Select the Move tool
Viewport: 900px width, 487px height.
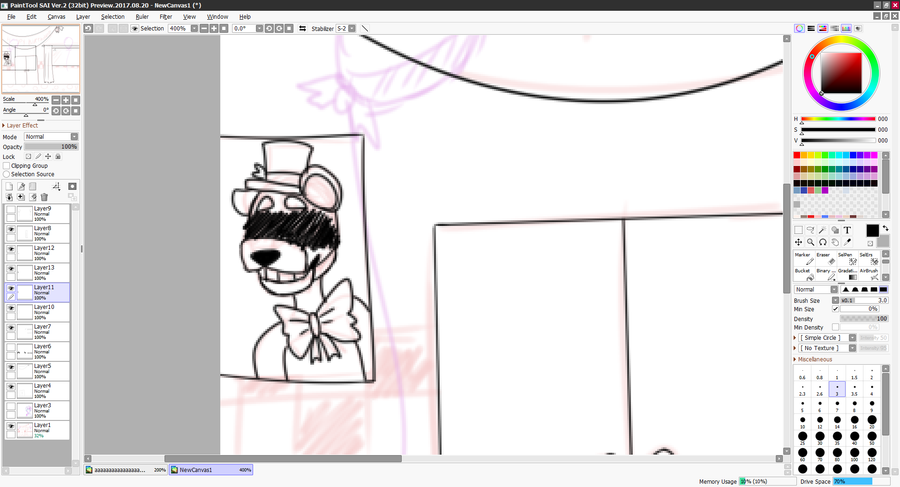[798, 242]
